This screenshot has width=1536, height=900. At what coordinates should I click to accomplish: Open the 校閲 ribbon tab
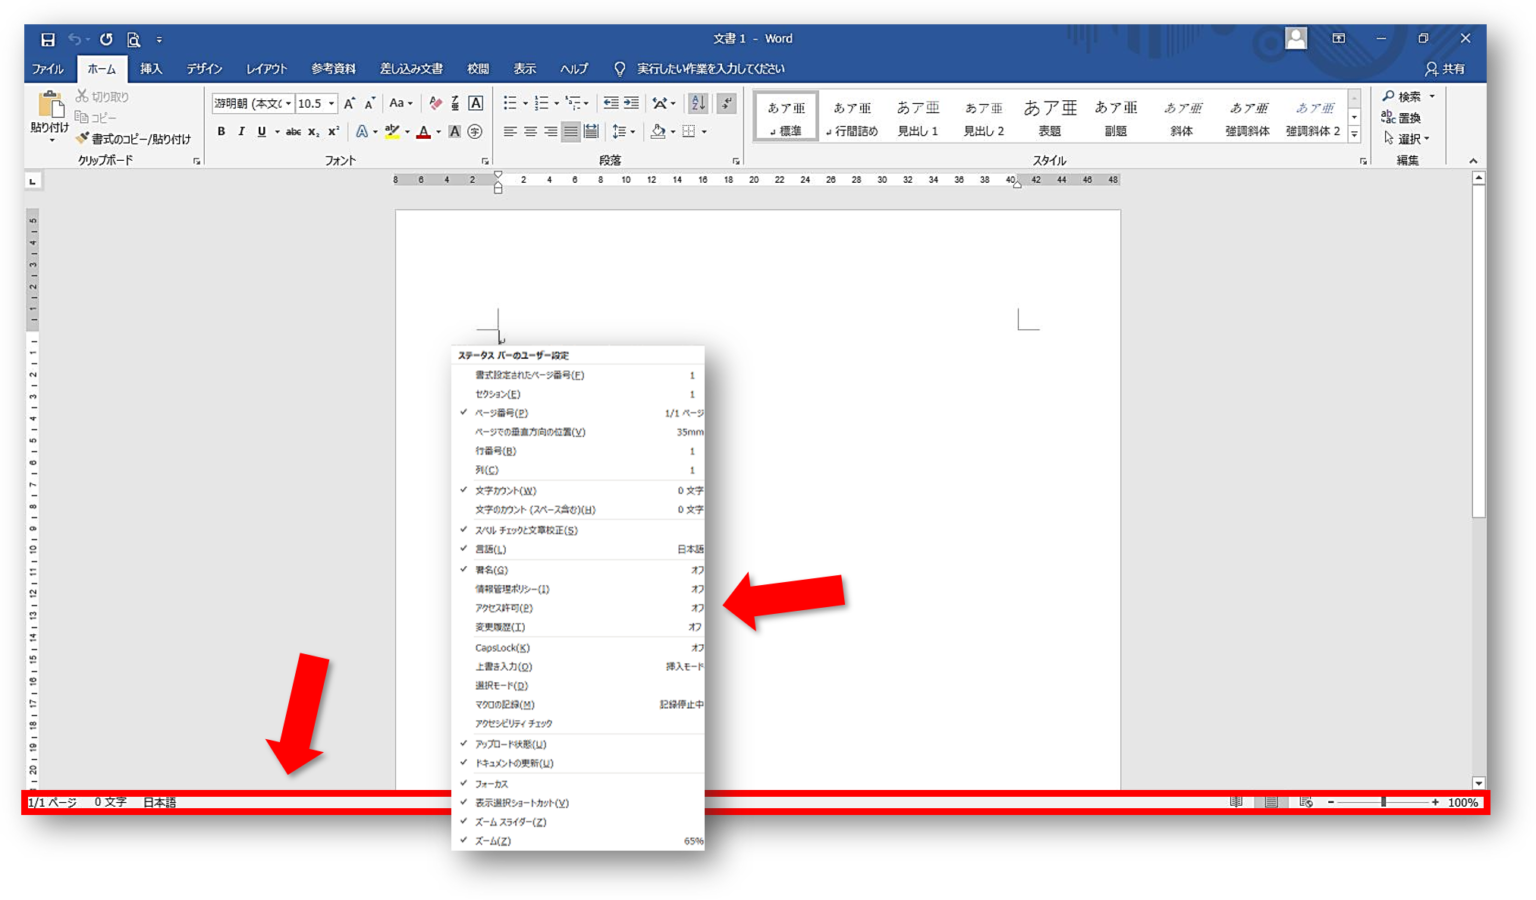click(x=478, y=68)
